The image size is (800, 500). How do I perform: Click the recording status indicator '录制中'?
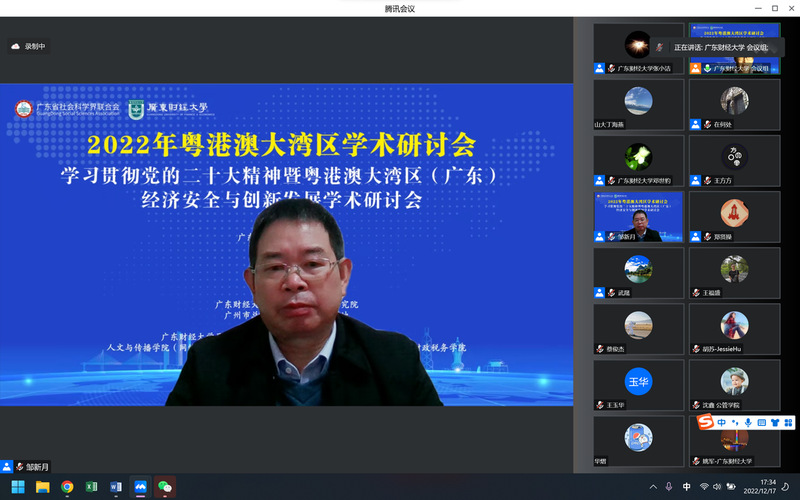28,46
